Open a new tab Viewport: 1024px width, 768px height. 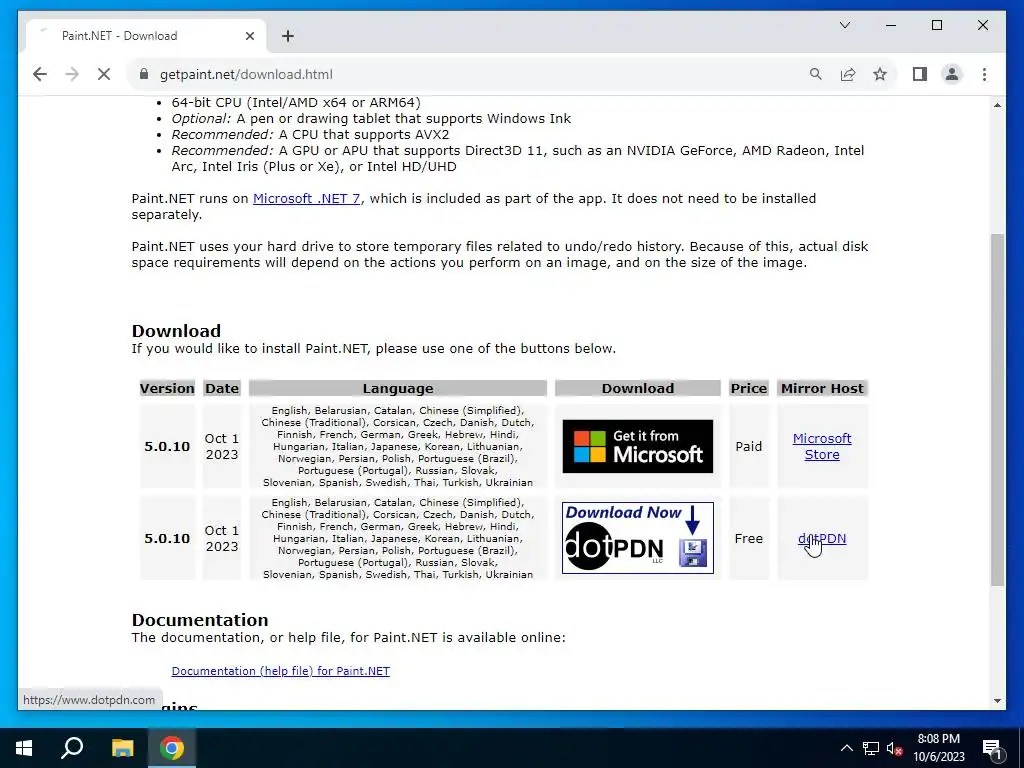pos(288,36)
